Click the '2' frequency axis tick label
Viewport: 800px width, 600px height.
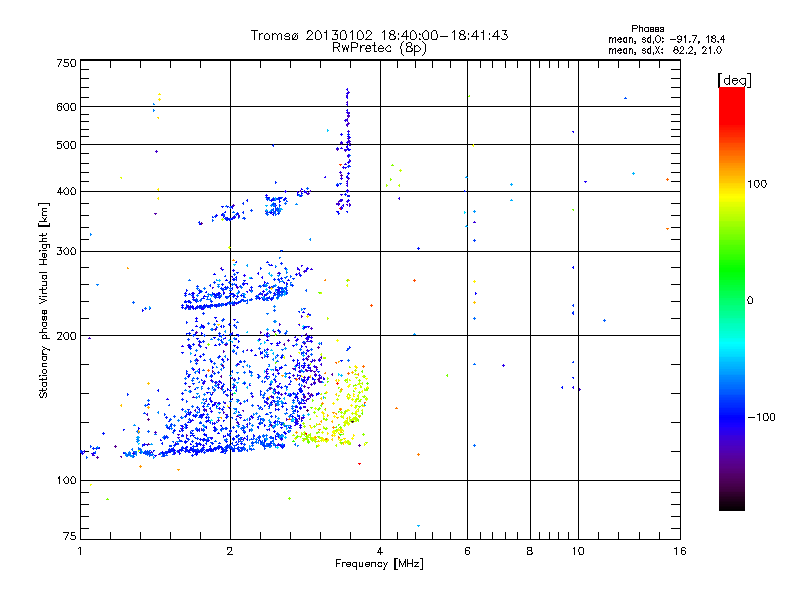(230, 551)
